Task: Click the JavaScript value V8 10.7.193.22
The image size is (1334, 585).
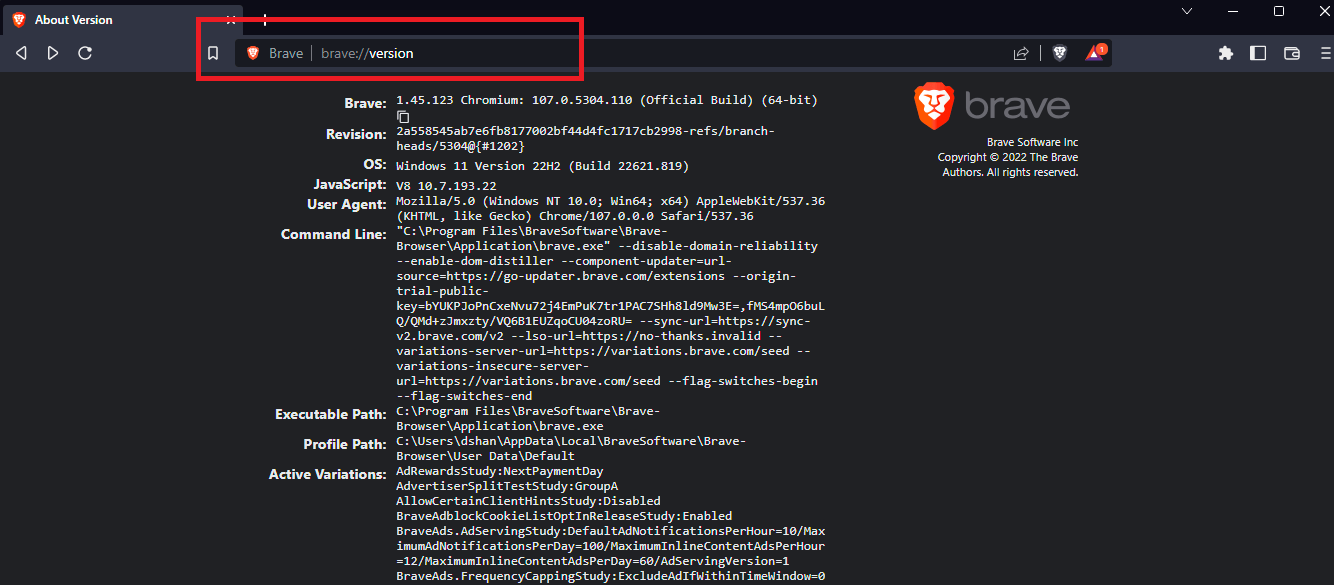Action: 446,186
